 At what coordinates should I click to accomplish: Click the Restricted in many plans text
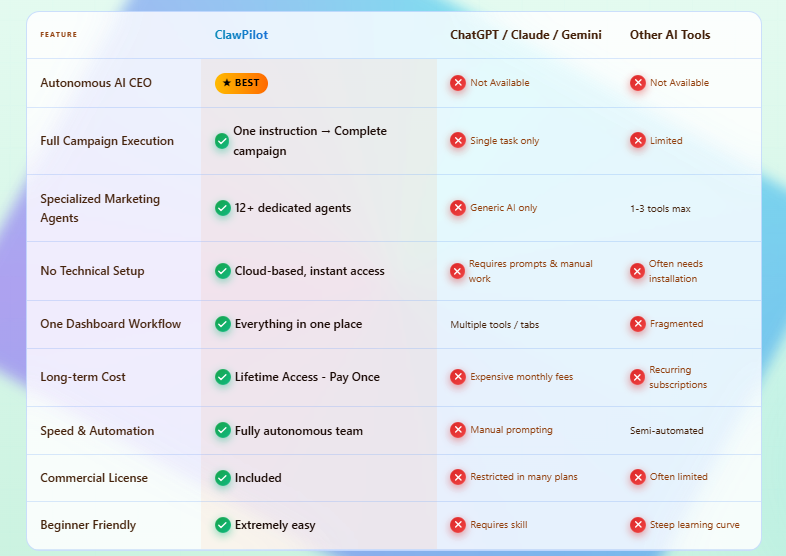click(x=524, y=477)
